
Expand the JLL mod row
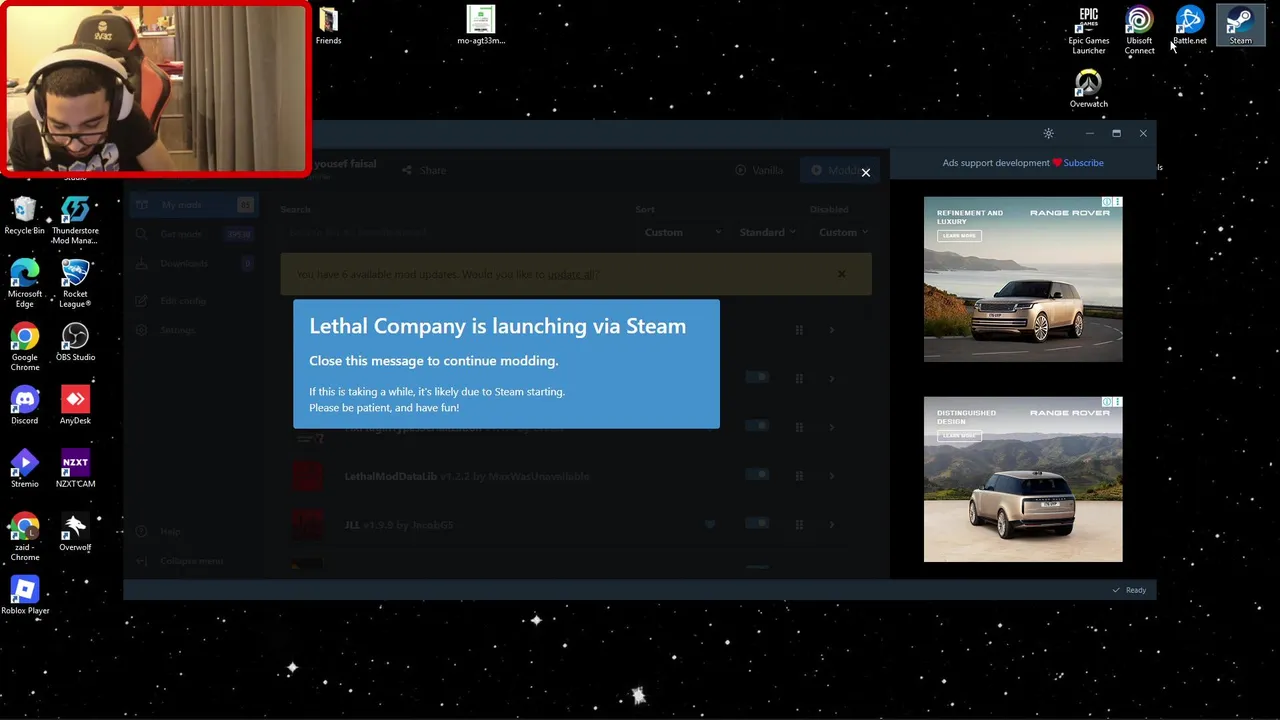[832, 525]
